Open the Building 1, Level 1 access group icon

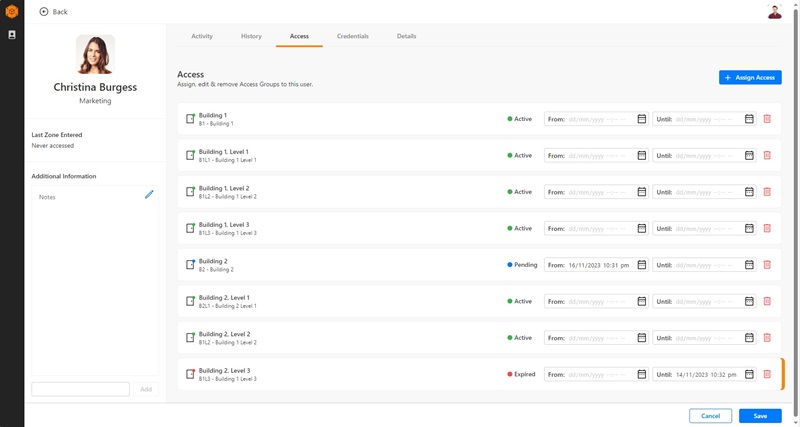(190, 155)
